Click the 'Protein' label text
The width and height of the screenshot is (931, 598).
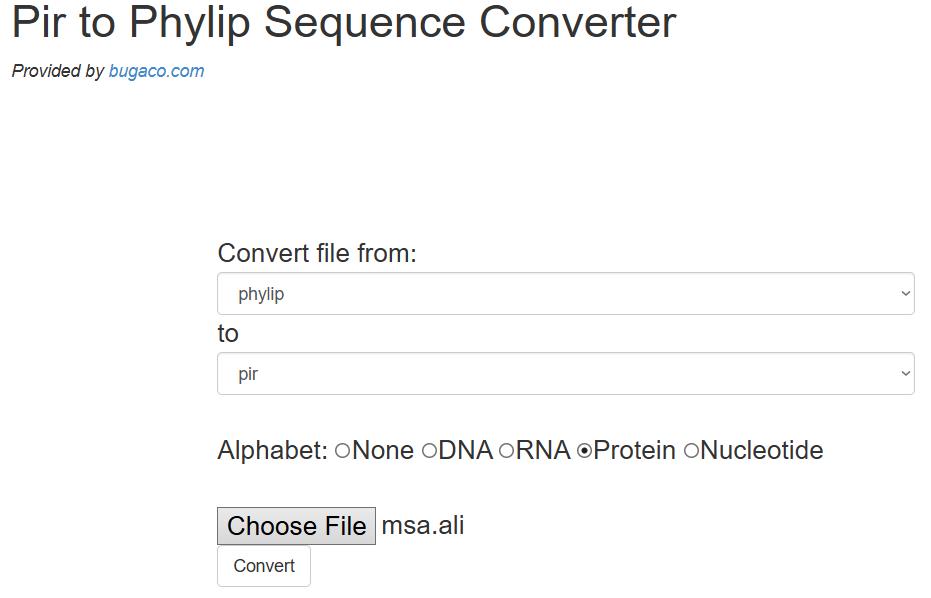pos(634,451)
